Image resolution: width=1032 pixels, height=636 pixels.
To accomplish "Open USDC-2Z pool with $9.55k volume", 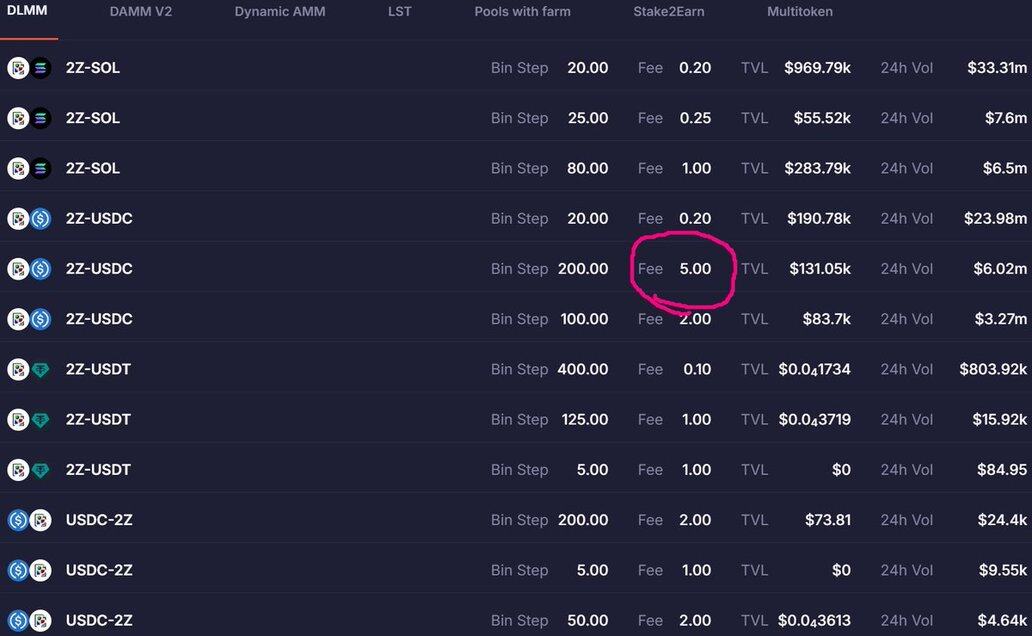I will tap(99, 570).
